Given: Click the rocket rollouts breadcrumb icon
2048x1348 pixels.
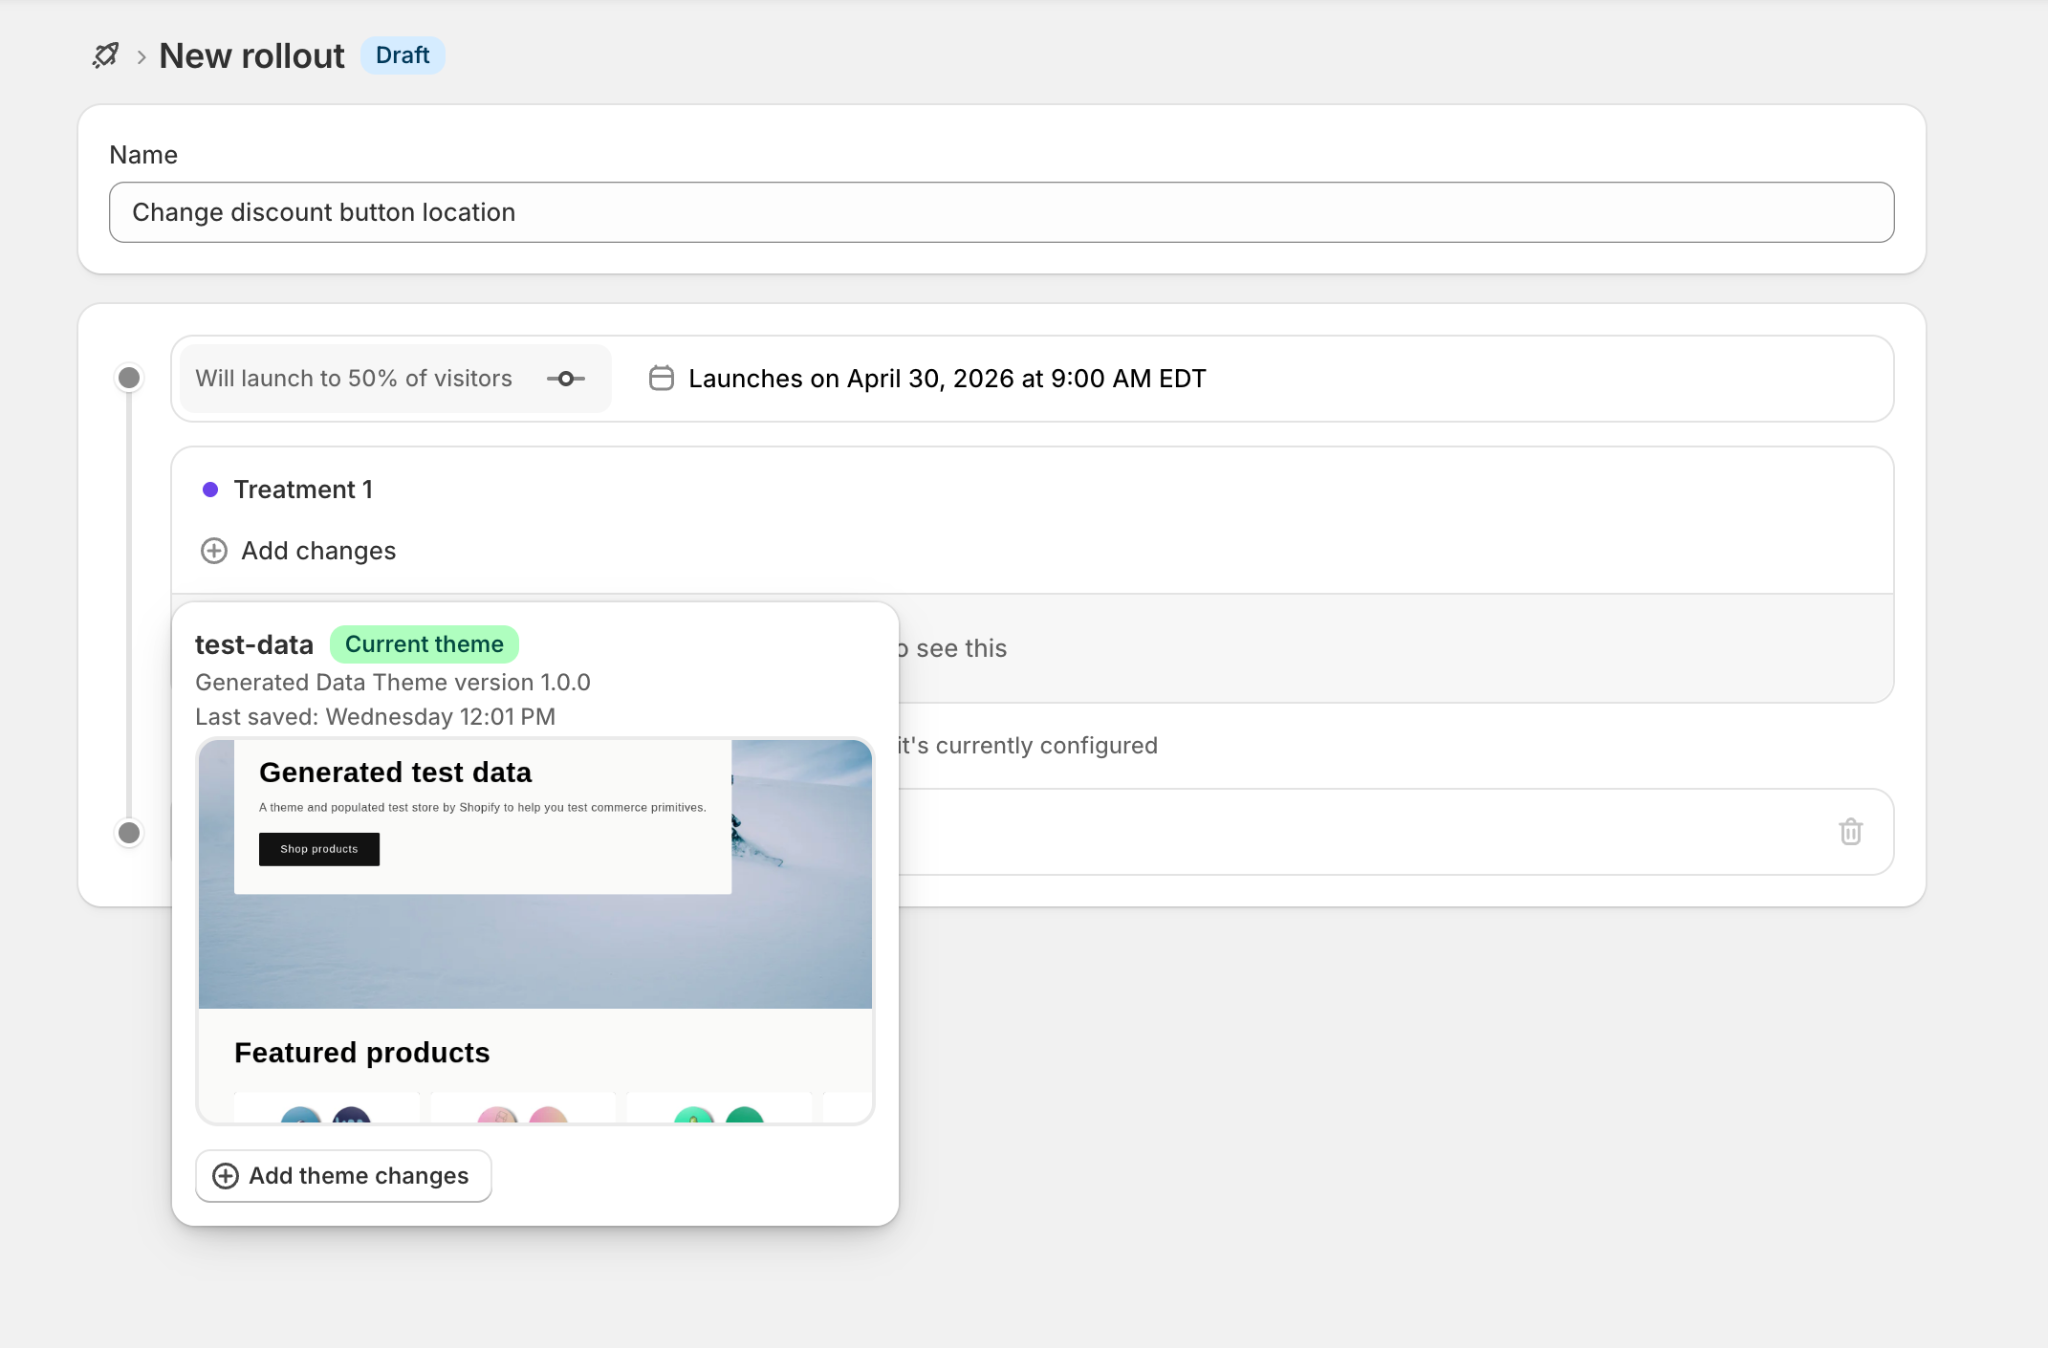Looking at the screenshot, I should point(105,55).
